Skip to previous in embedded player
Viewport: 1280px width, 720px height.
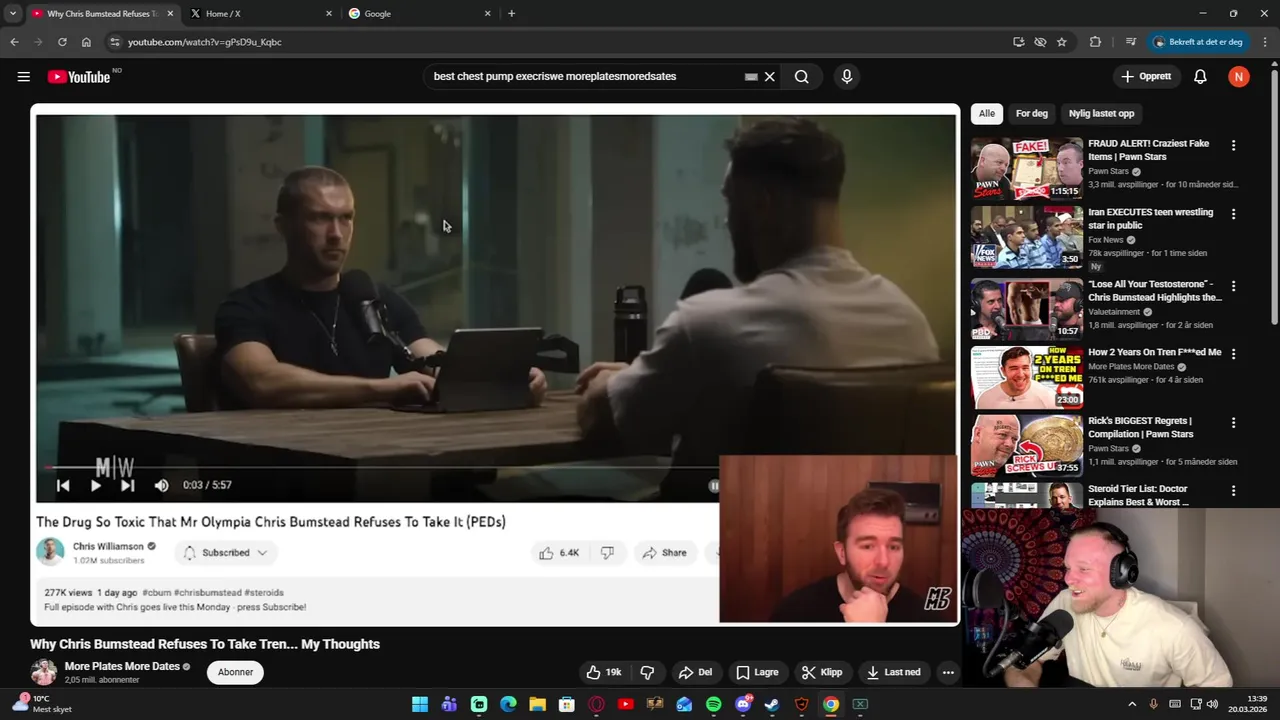tap(63, 485)
